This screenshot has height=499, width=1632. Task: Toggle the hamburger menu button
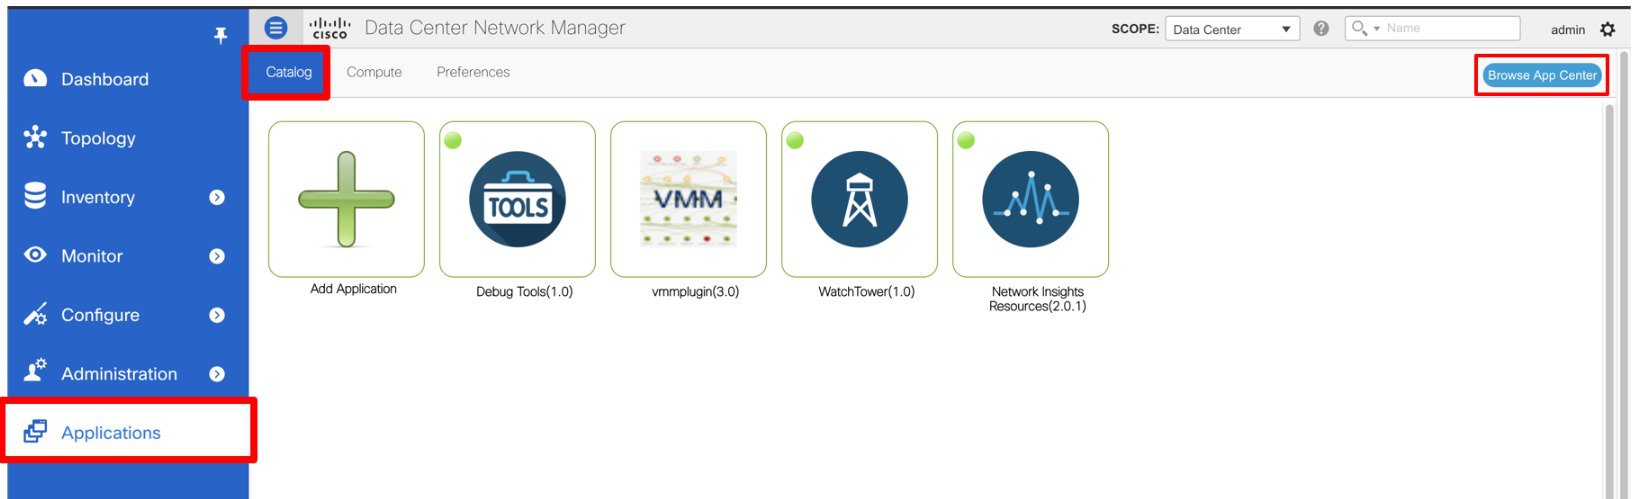276,28
